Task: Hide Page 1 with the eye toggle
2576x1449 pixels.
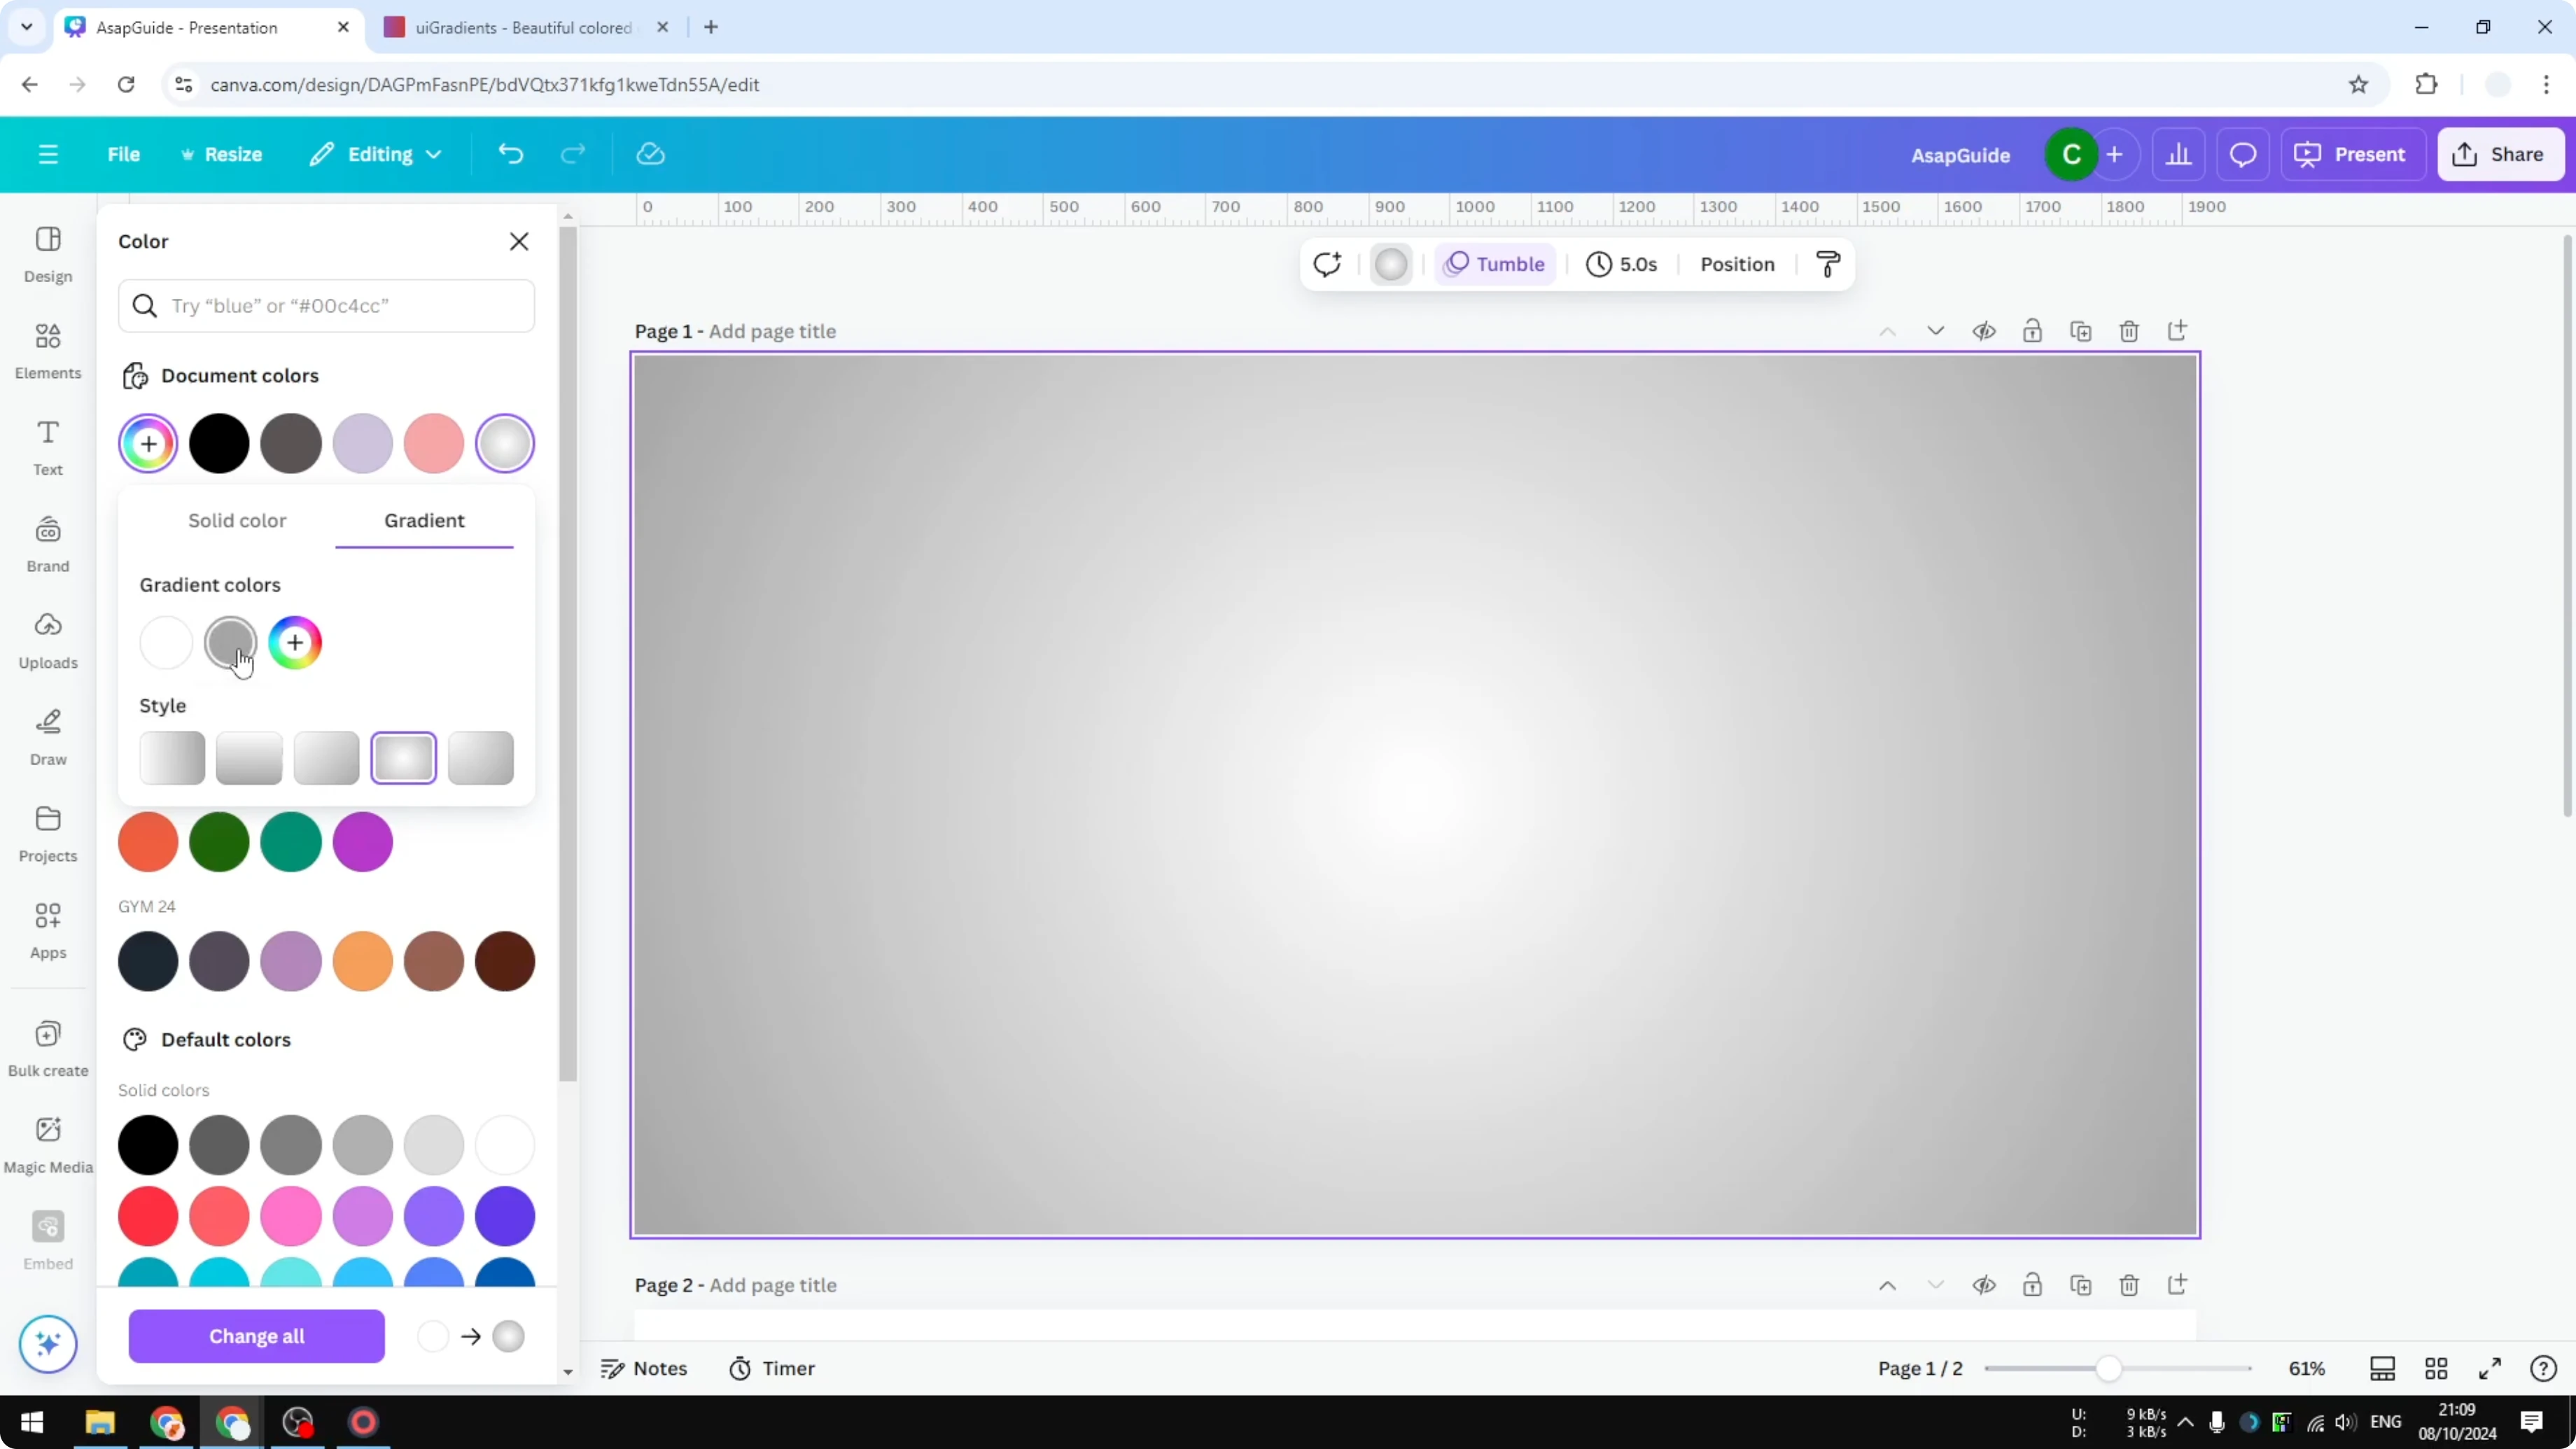Action: (x=1985, y=331)
